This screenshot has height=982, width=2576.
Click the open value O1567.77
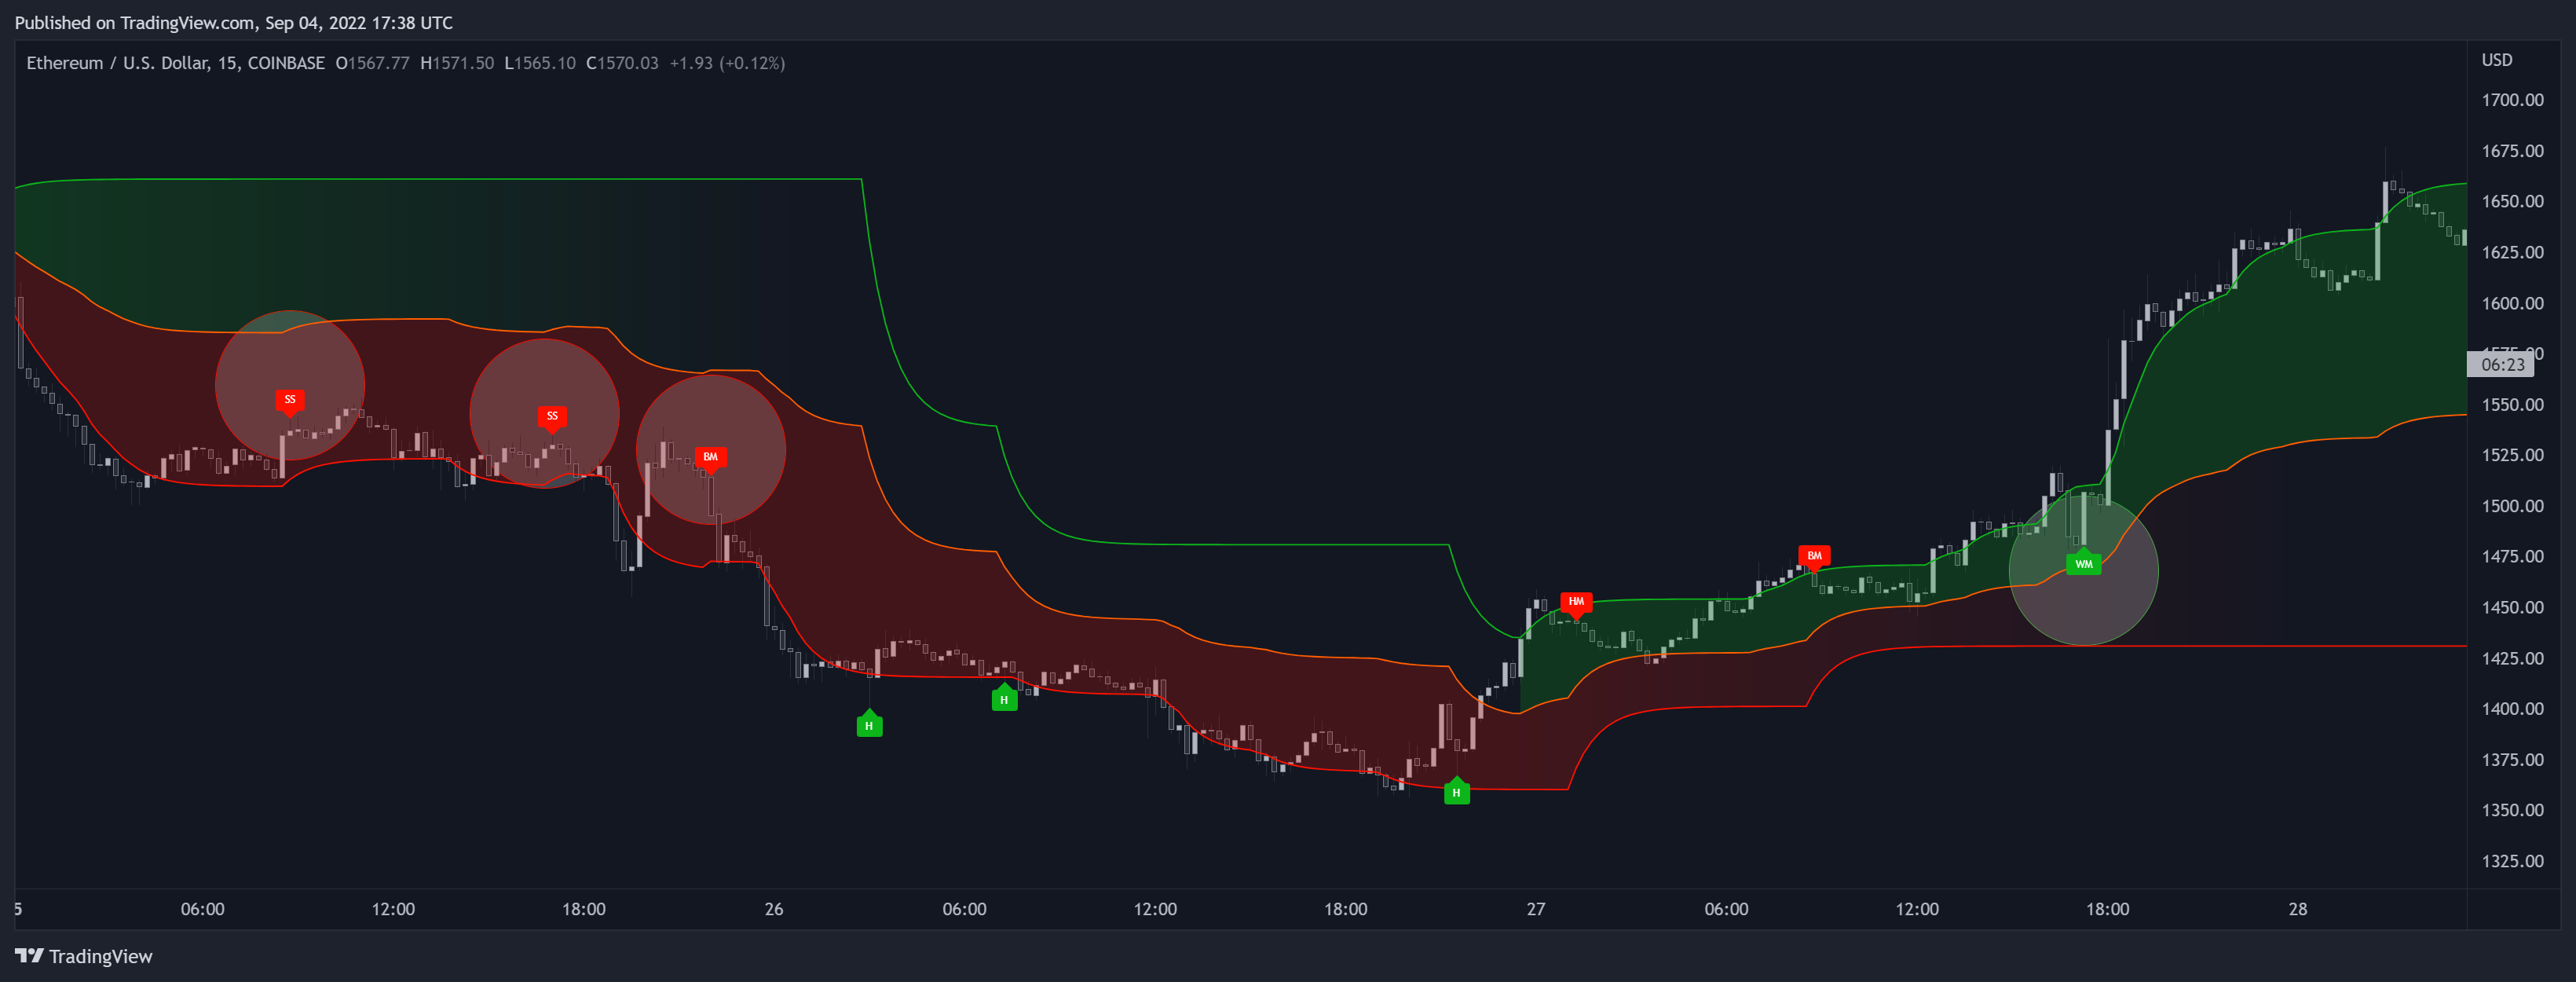[373, 63]
